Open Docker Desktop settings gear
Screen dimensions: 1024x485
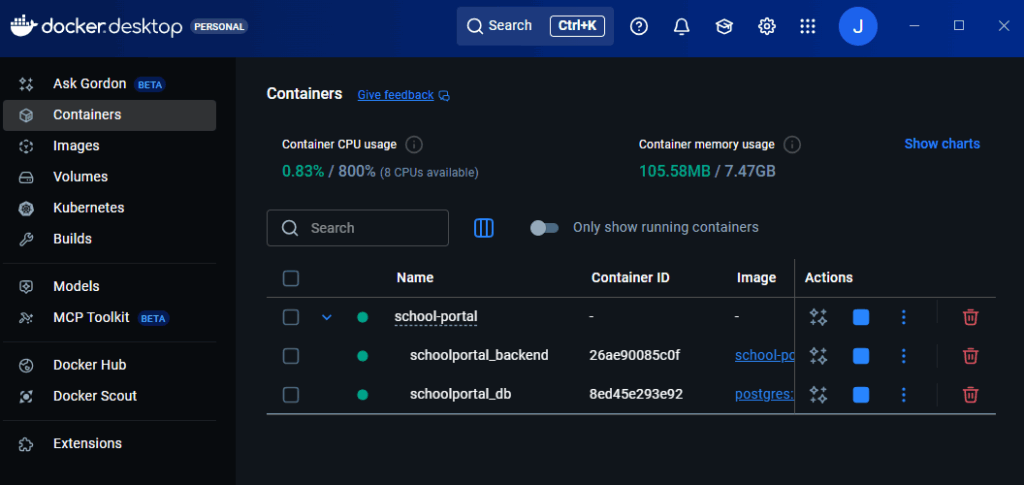(x=767, y=26)
